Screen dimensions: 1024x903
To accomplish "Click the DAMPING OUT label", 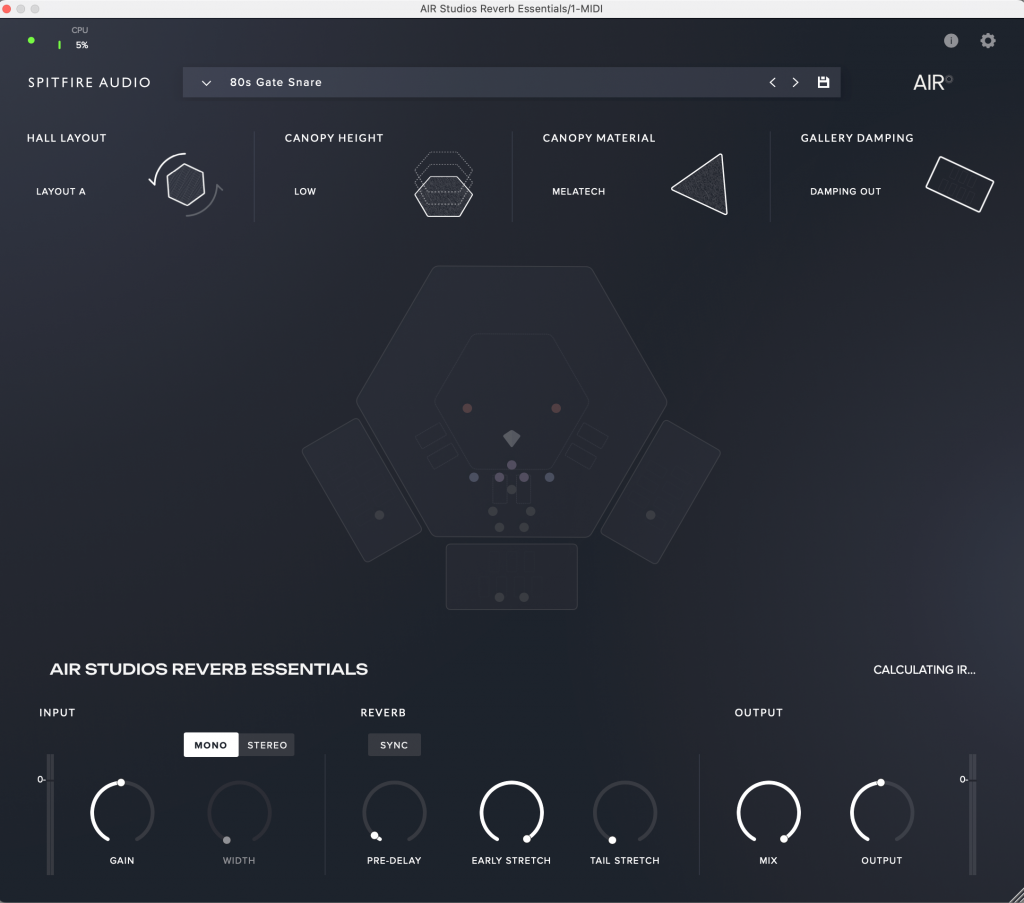I will click(845, 191).
